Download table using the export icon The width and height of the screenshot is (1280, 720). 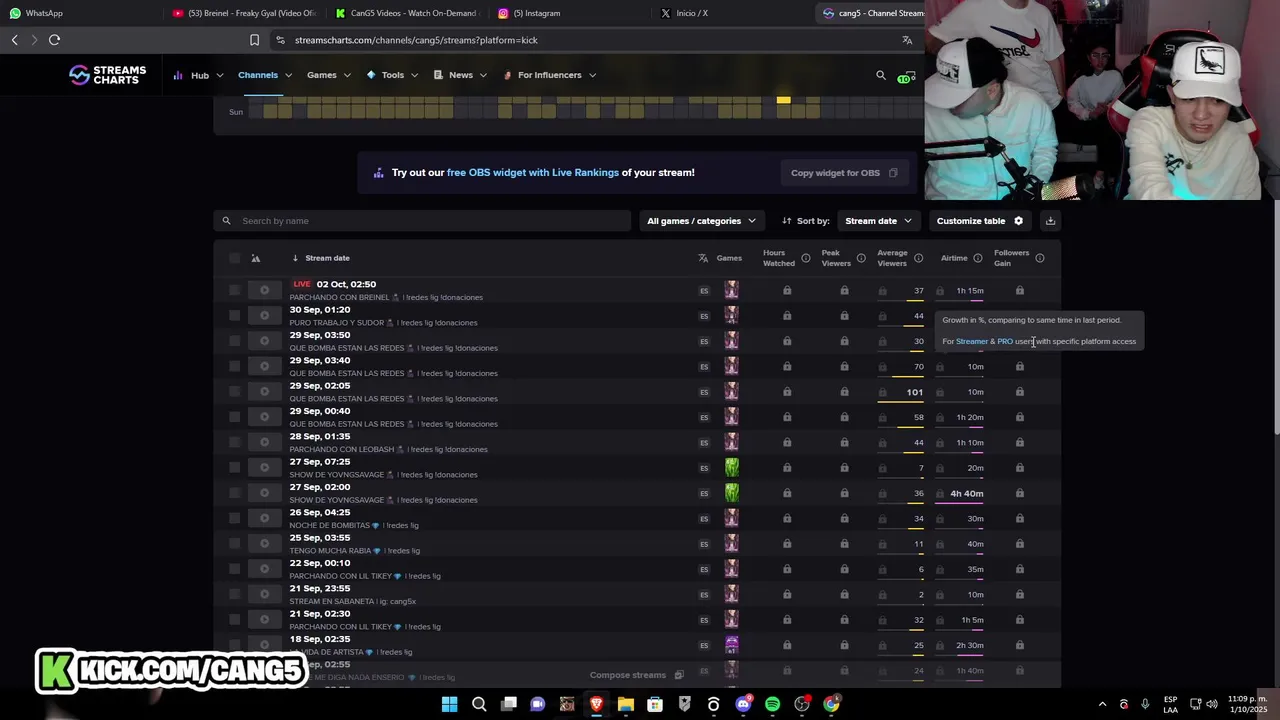click(x=1050, y=221)
